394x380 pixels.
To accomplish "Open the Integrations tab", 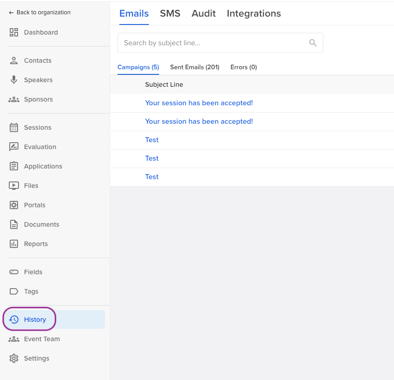I will [254, 13].
